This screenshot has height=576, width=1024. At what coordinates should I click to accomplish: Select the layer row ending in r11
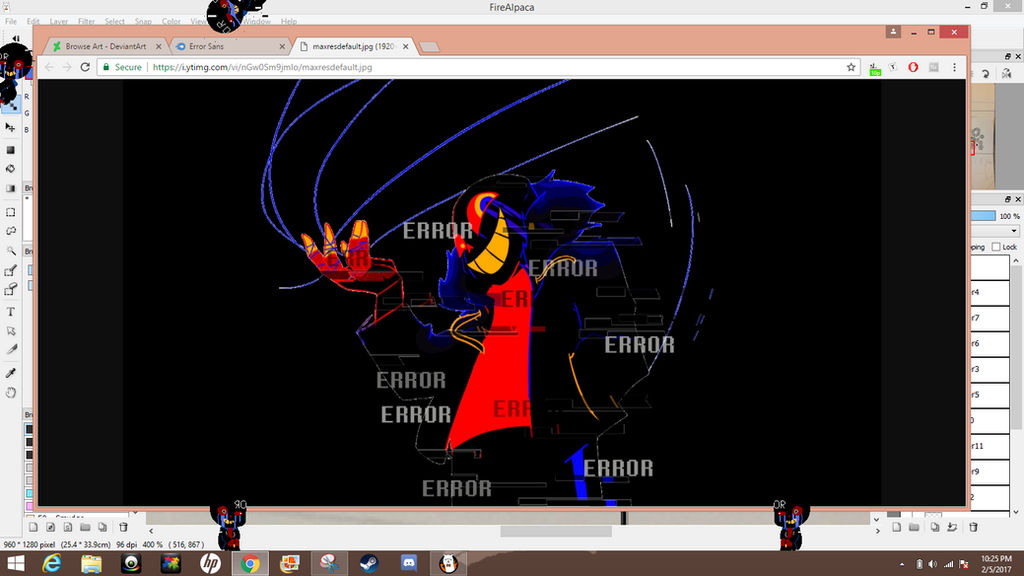click(x=990, y=446)
